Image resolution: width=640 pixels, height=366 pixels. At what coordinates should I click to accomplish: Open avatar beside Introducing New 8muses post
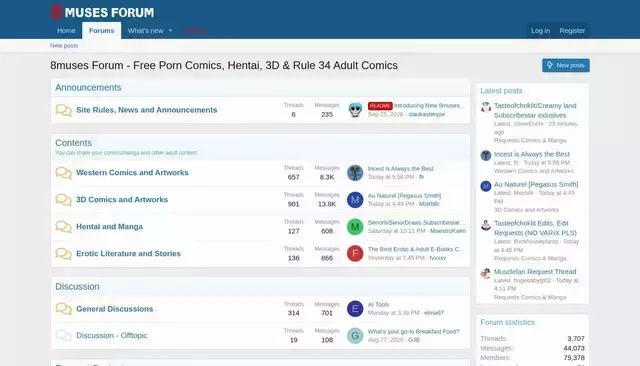pos(355,110)
